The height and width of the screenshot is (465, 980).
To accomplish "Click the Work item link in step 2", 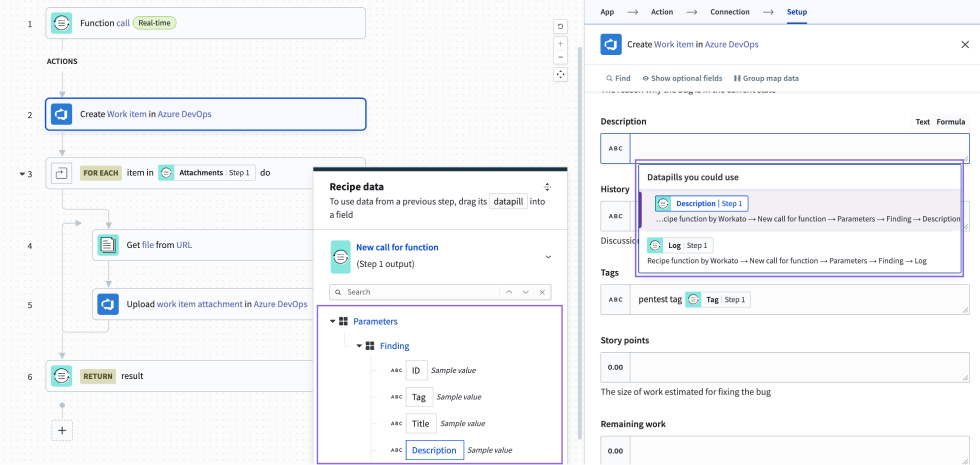I will 127,114.
